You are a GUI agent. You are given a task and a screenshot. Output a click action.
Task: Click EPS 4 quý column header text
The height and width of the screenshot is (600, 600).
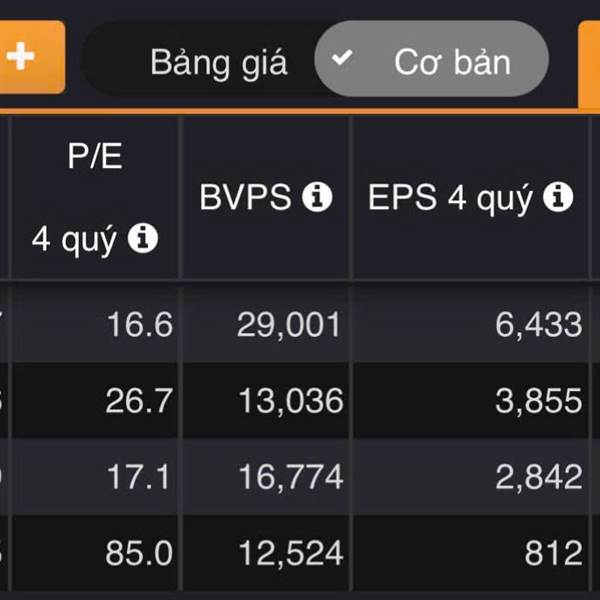450,198
